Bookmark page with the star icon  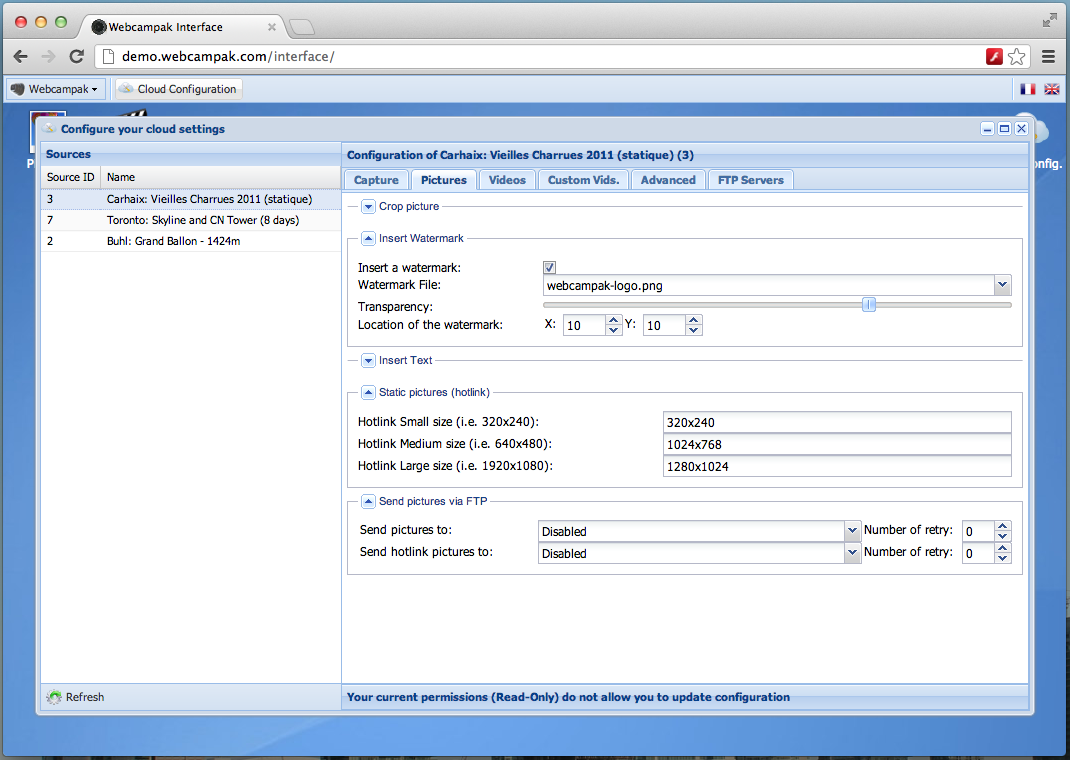(1016, 56)
